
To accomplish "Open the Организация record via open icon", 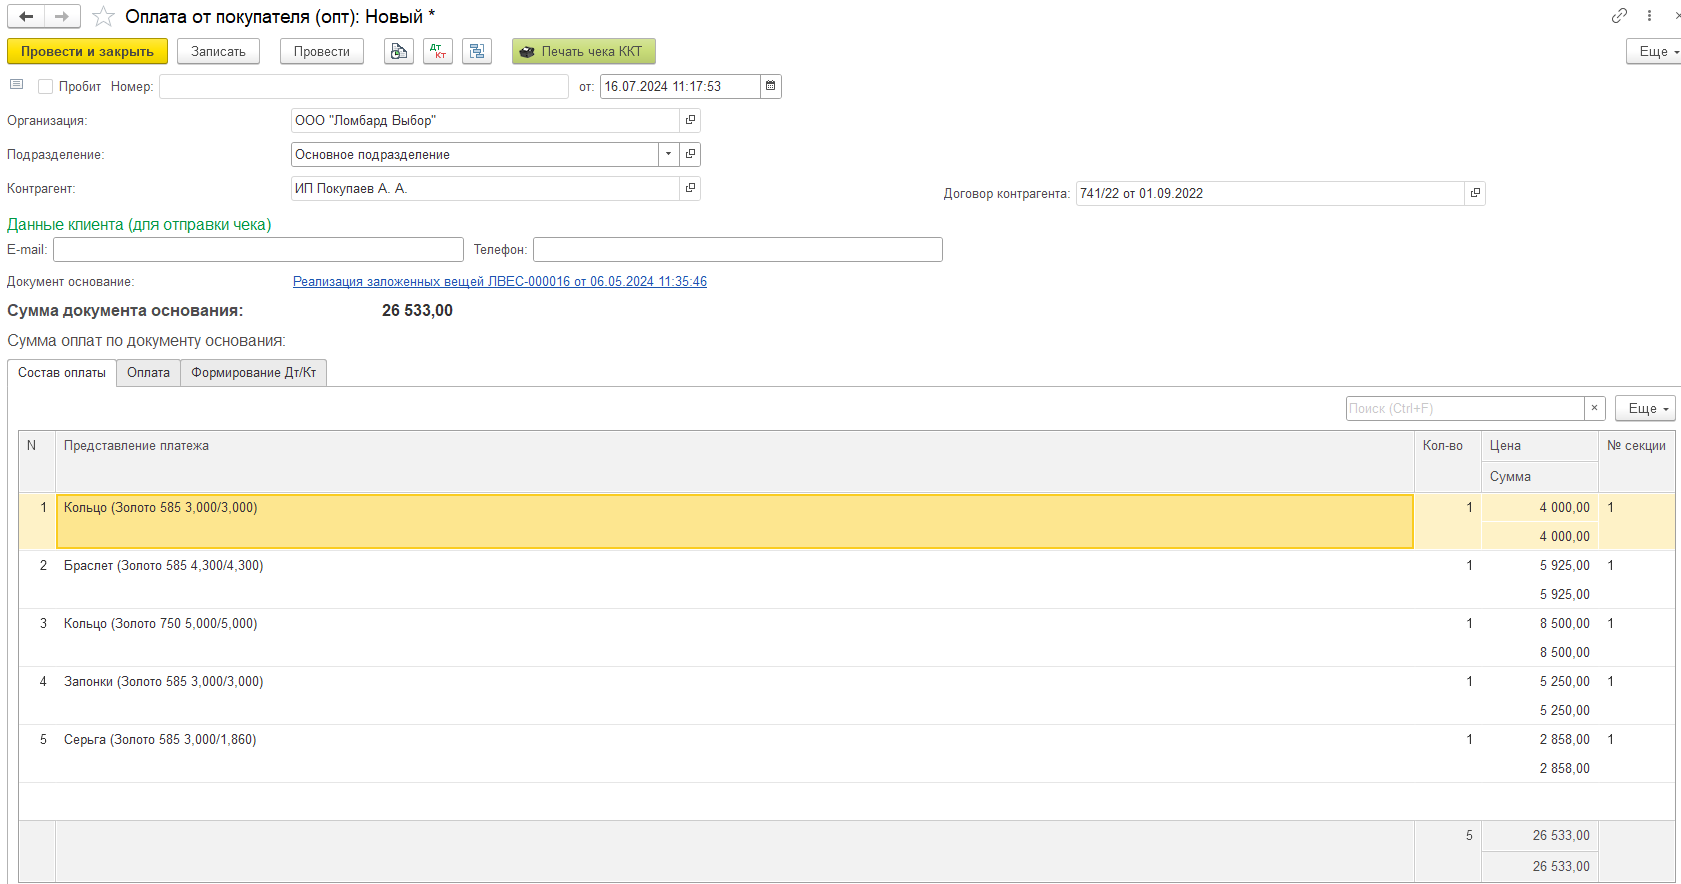I will [x=690, y=120].
